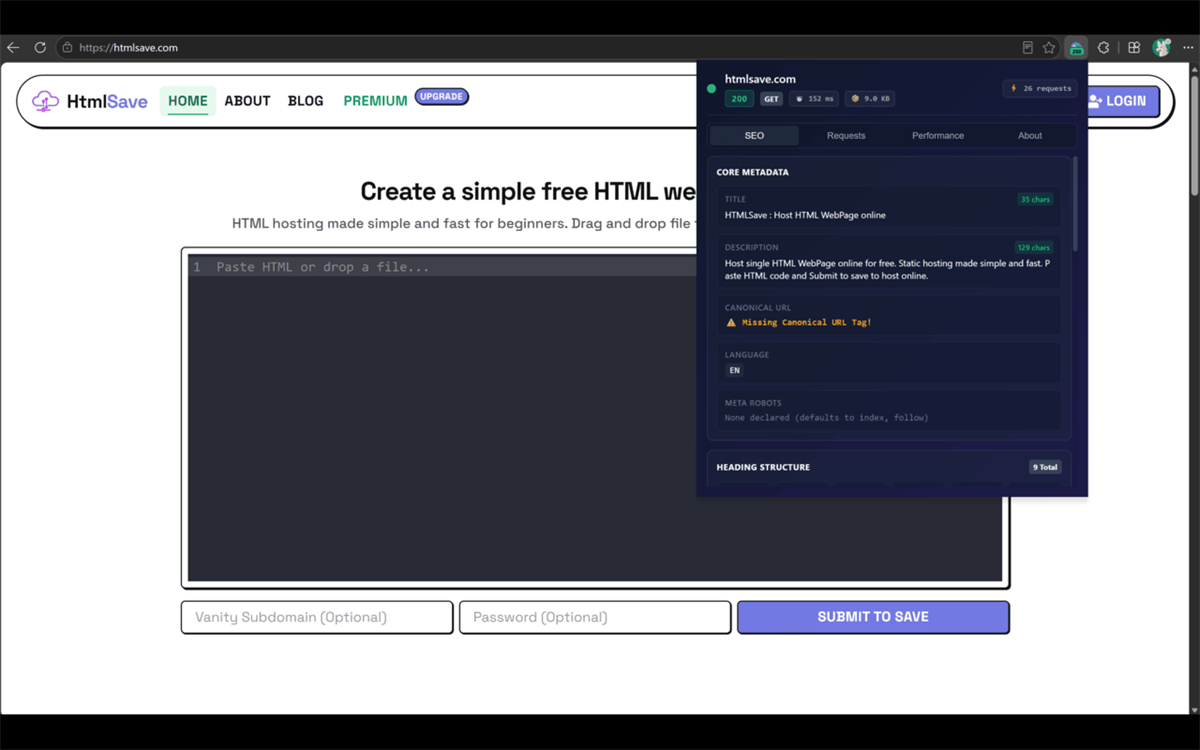This screenshot has width=1200, height=750.
Task: Click the UPGRADE badge
Action: [441, 97]
